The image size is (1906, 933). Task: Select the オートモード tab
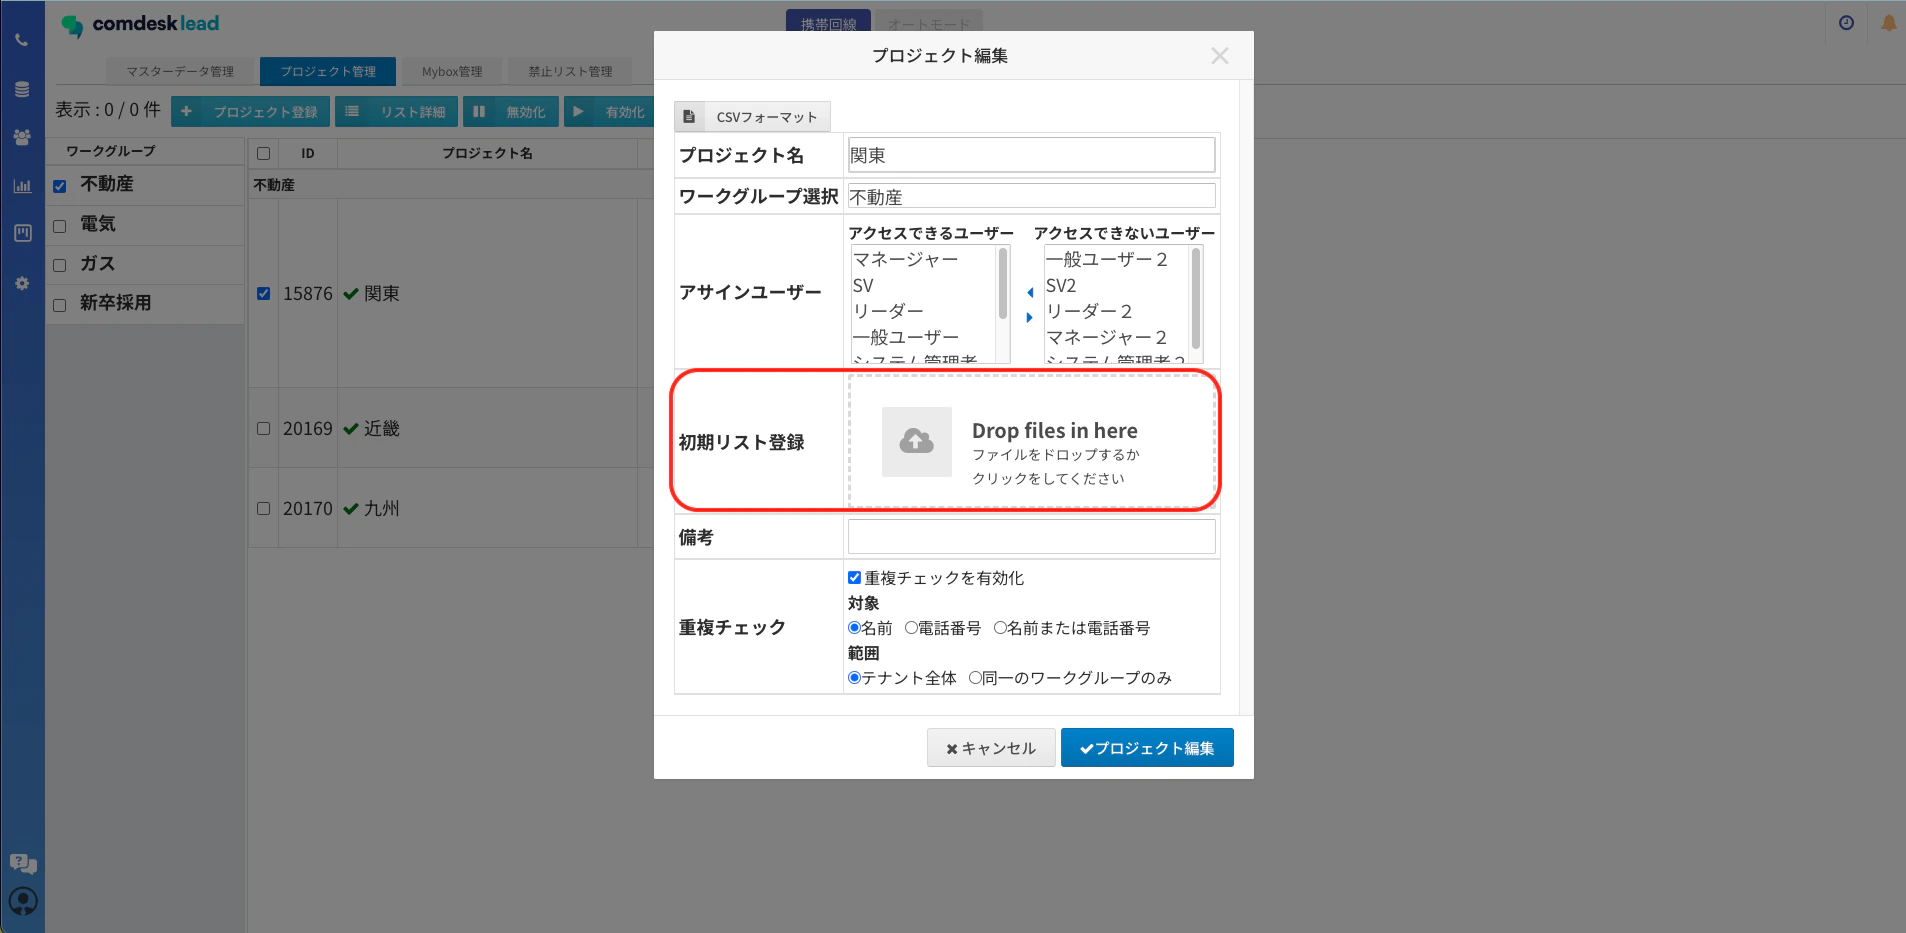pos(928,24)
